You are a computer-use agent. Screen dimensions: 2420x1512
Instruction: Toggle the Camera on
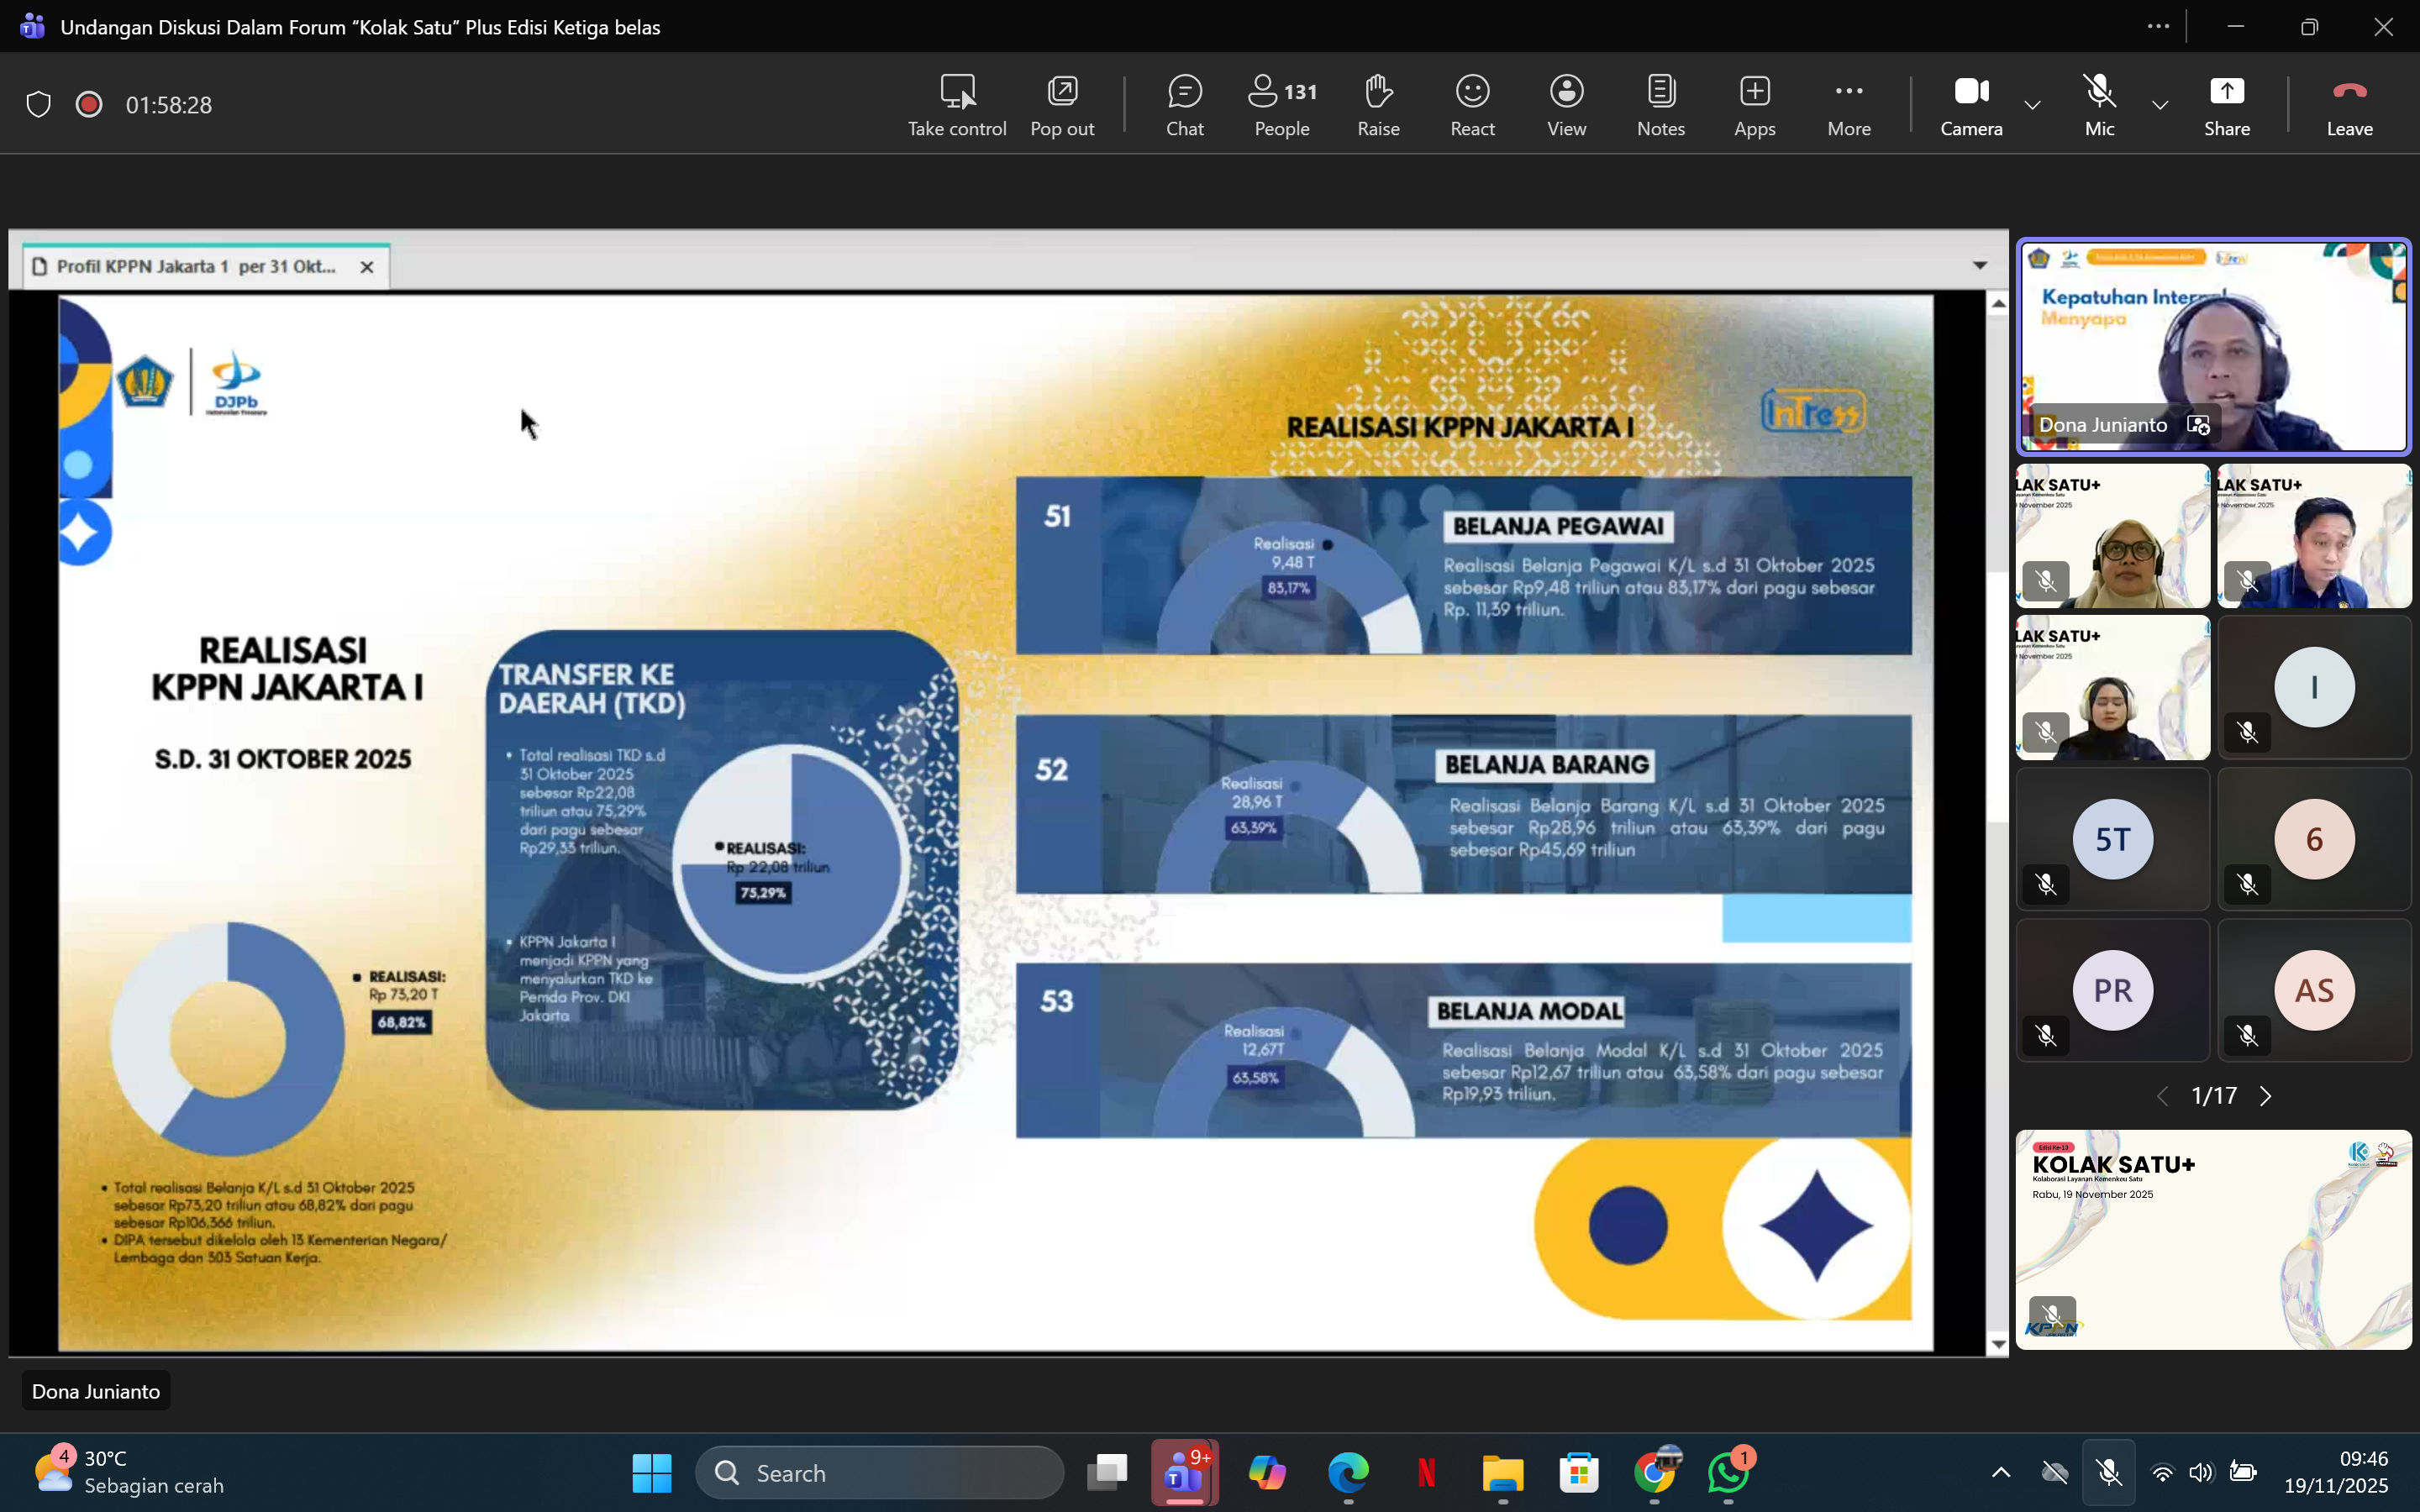(1971, 104)
